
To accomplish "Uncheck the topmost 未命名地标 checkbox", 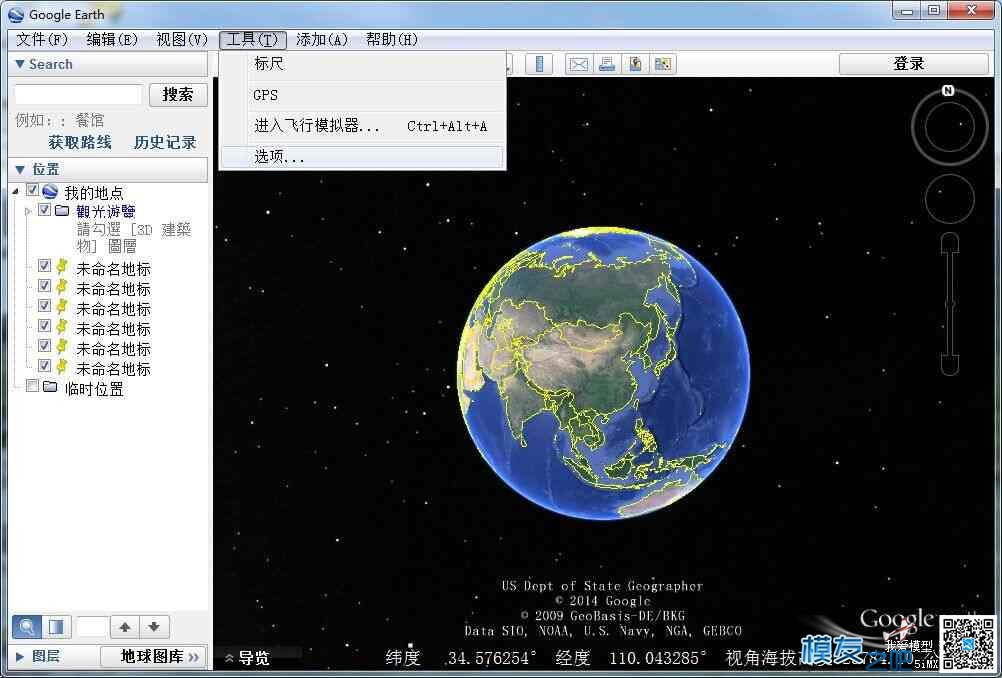I will (x=44, y=266).
